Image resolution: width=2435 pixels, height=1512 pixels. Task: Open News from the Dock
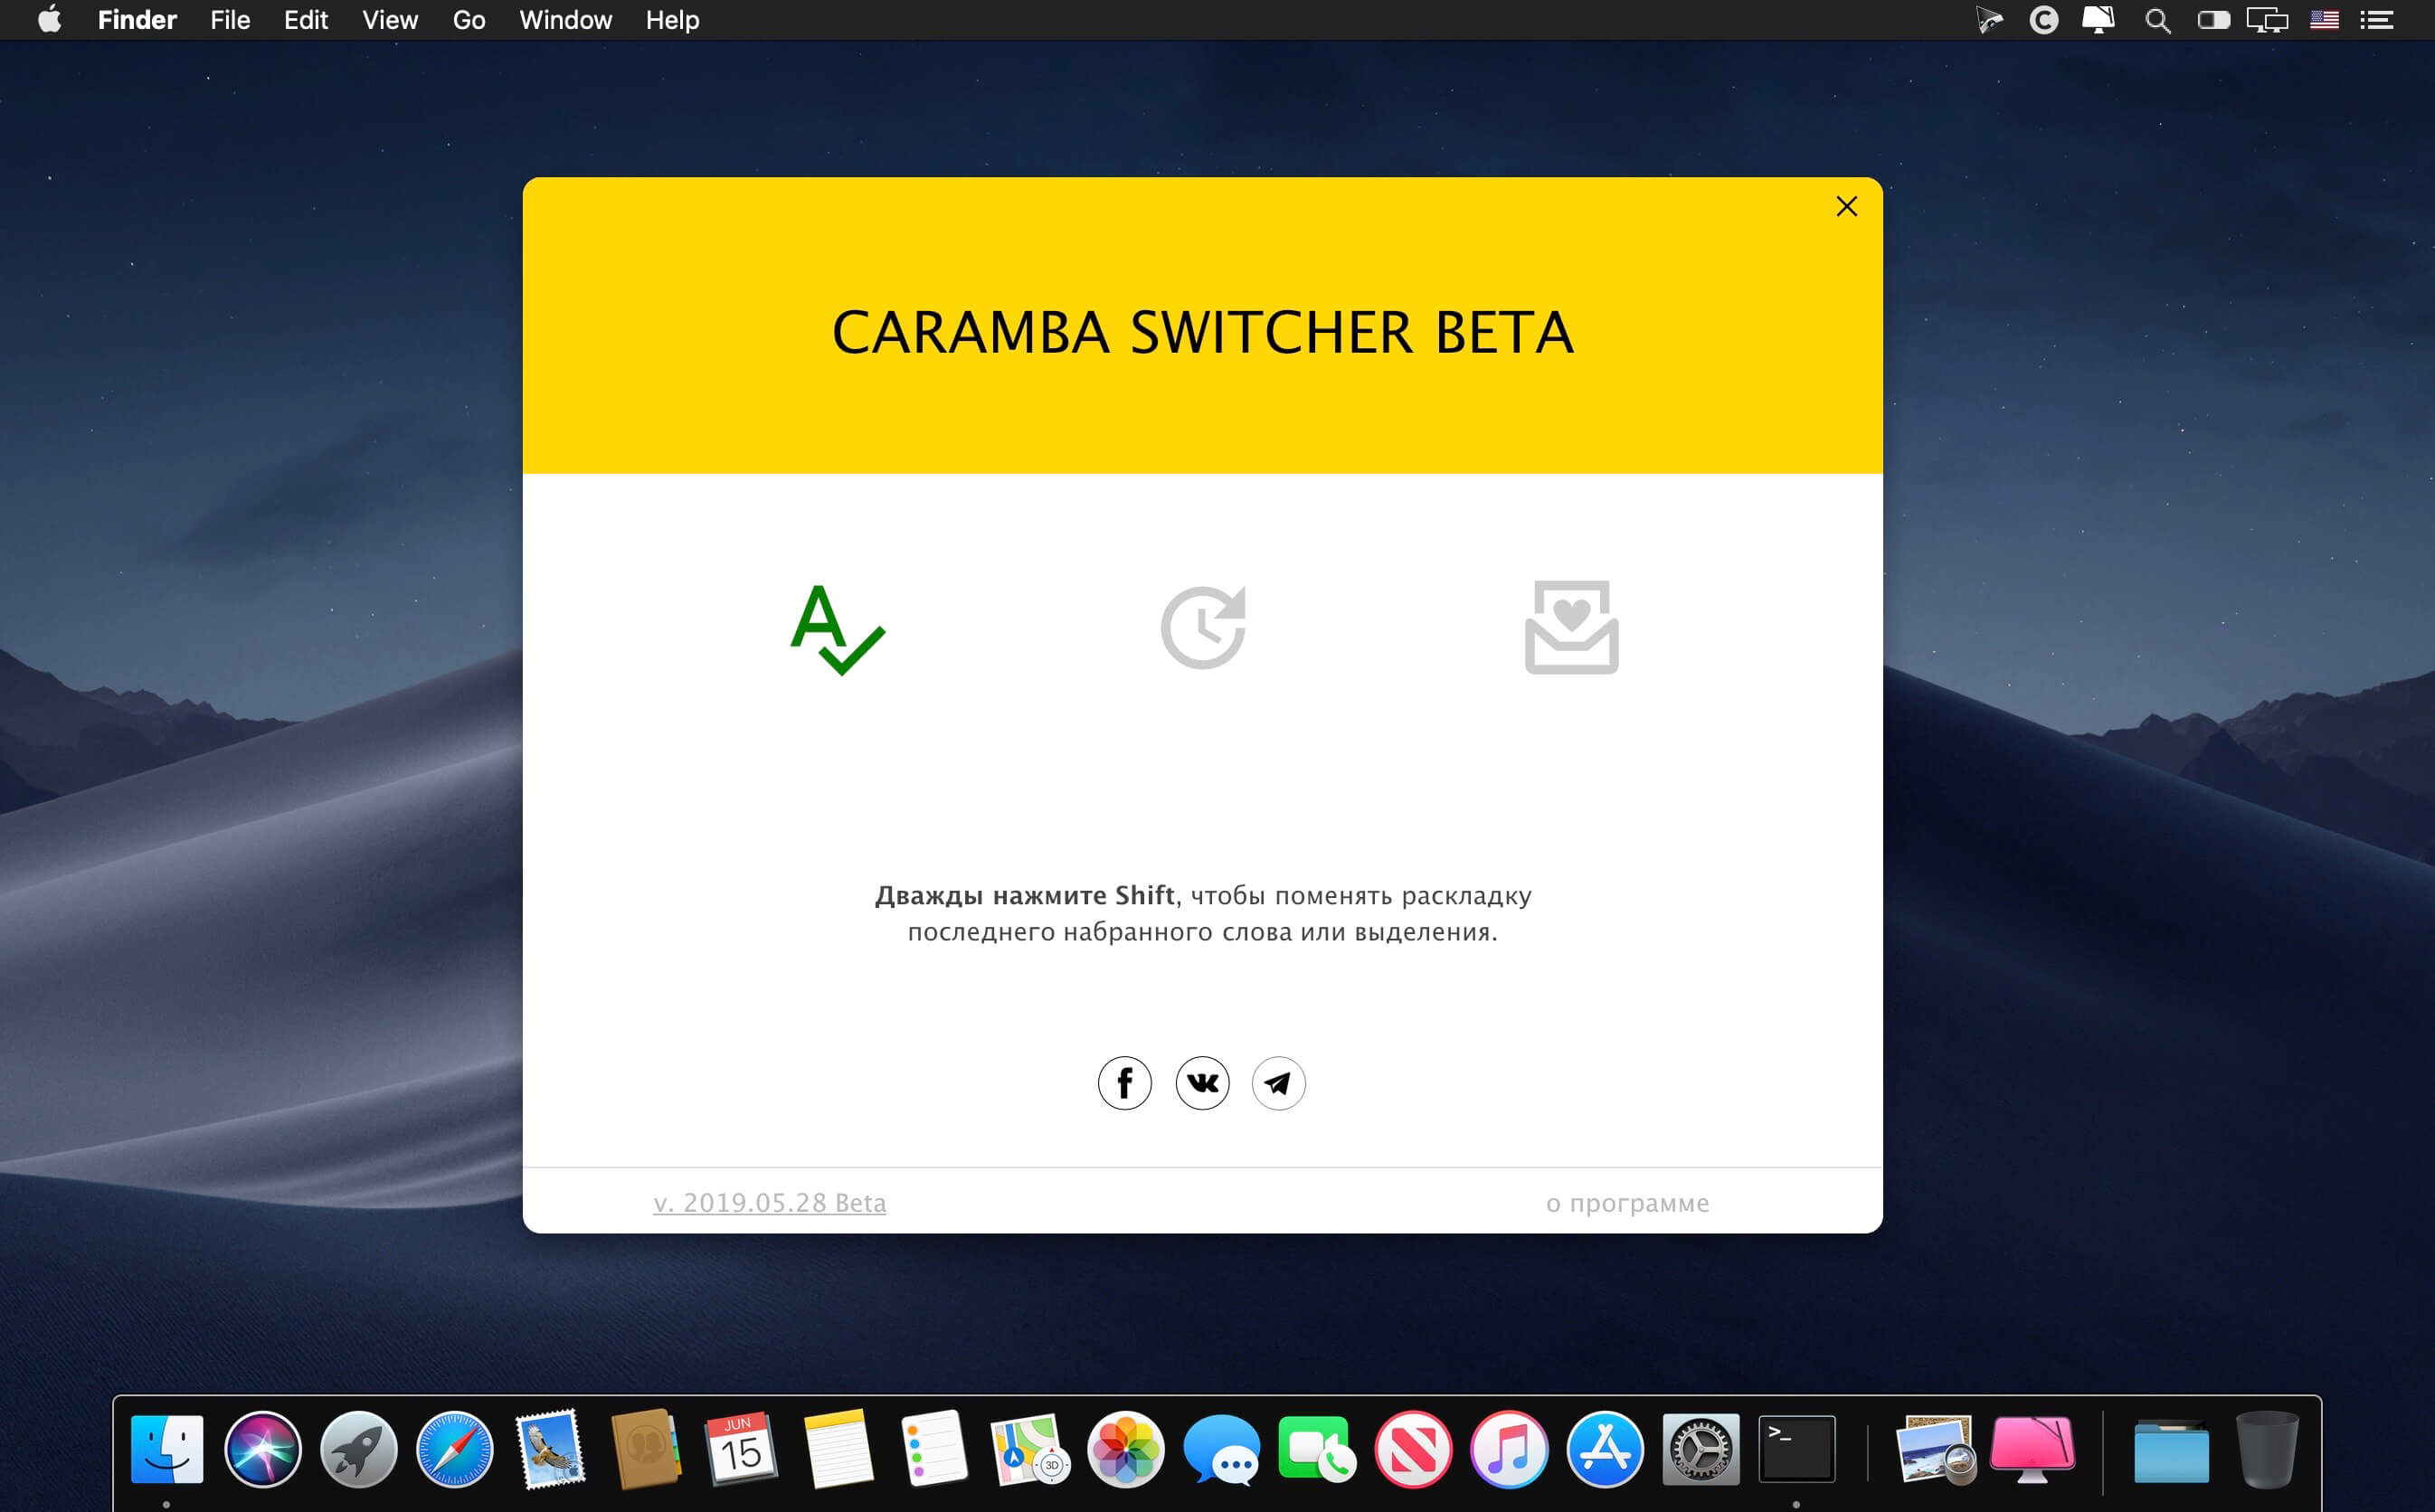(x=1413, y=1449)
